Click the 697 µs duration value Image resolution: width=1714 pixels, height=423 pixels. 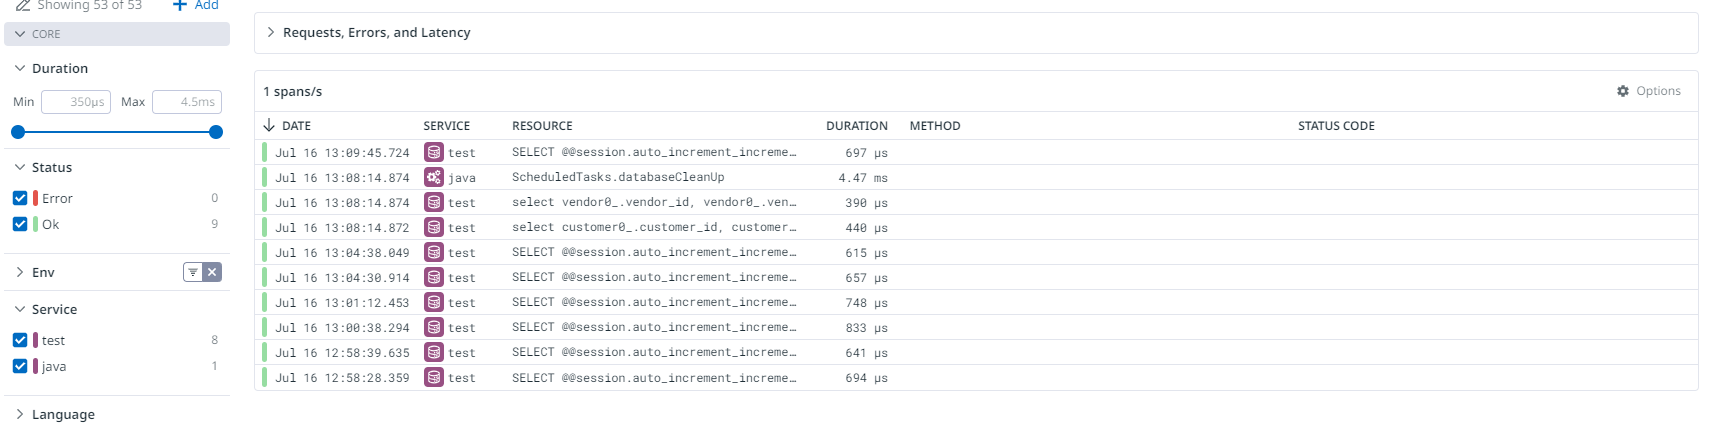(866, 153)
